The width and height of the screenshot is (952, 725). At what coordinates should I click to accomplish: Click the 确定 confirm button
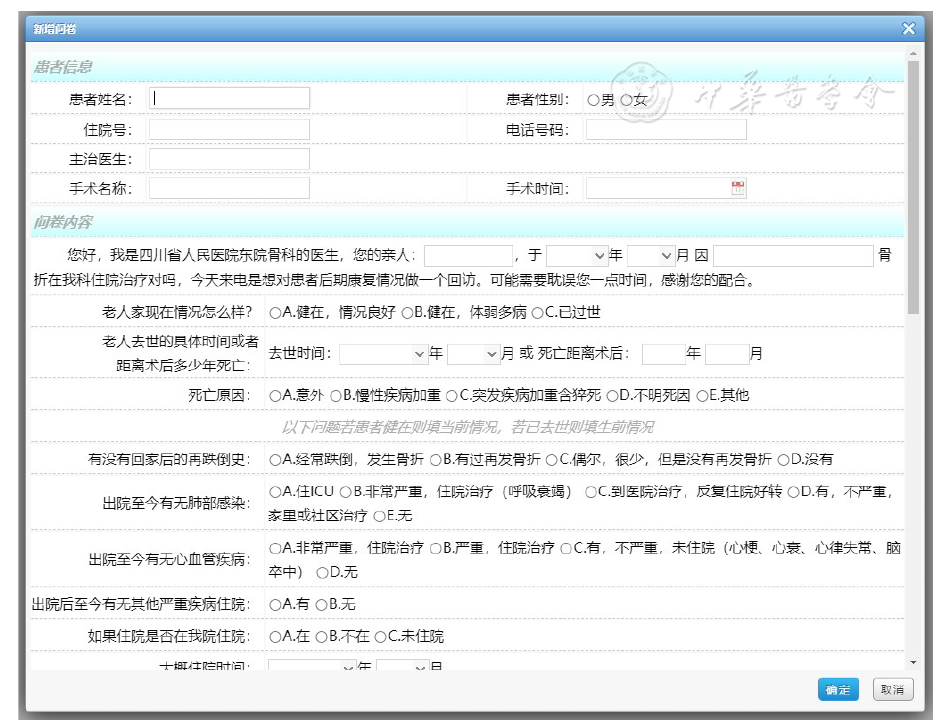pos(837,690)
